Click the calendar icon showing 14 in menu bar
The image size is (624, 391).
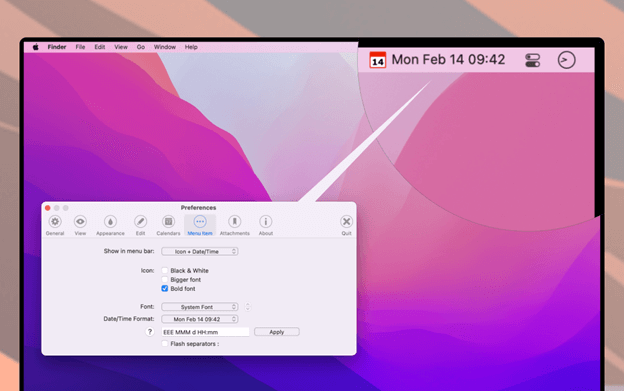377,60
